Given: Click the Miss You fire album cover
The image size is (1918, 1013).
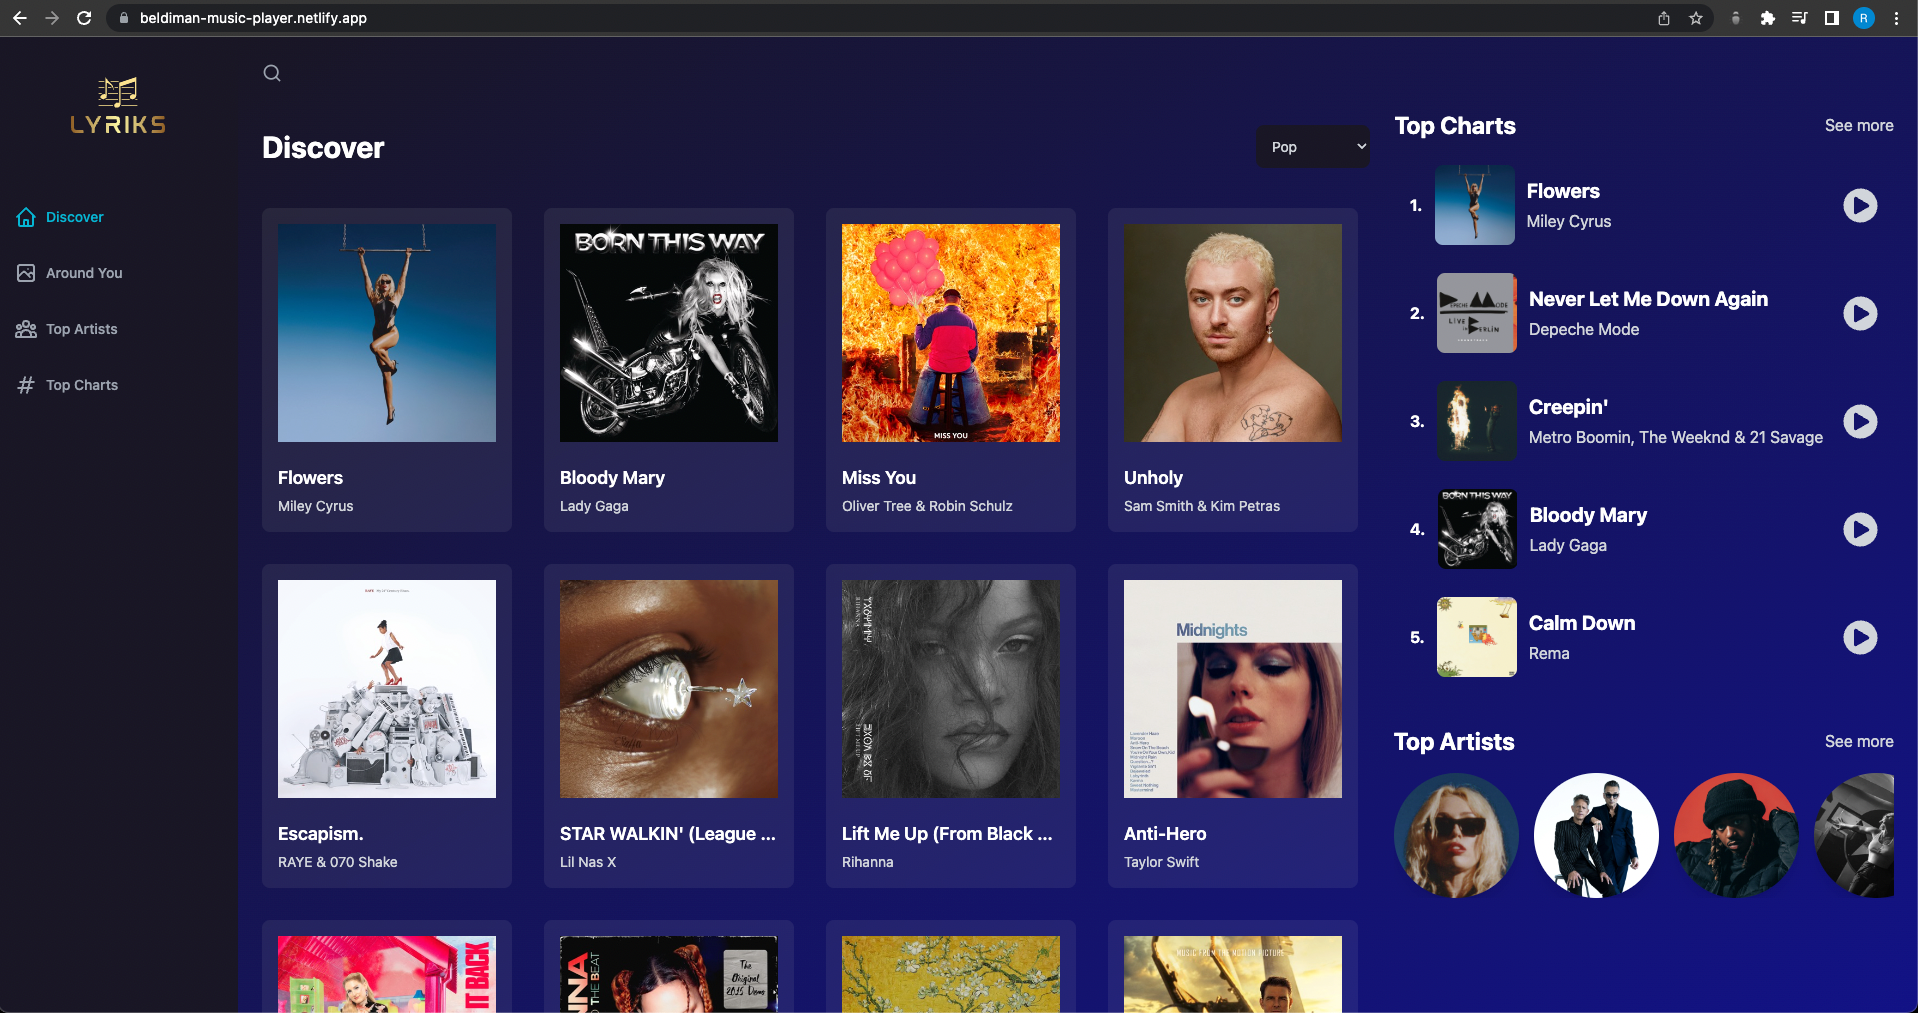Looking at the screenshot, I should tap(951, 333).
